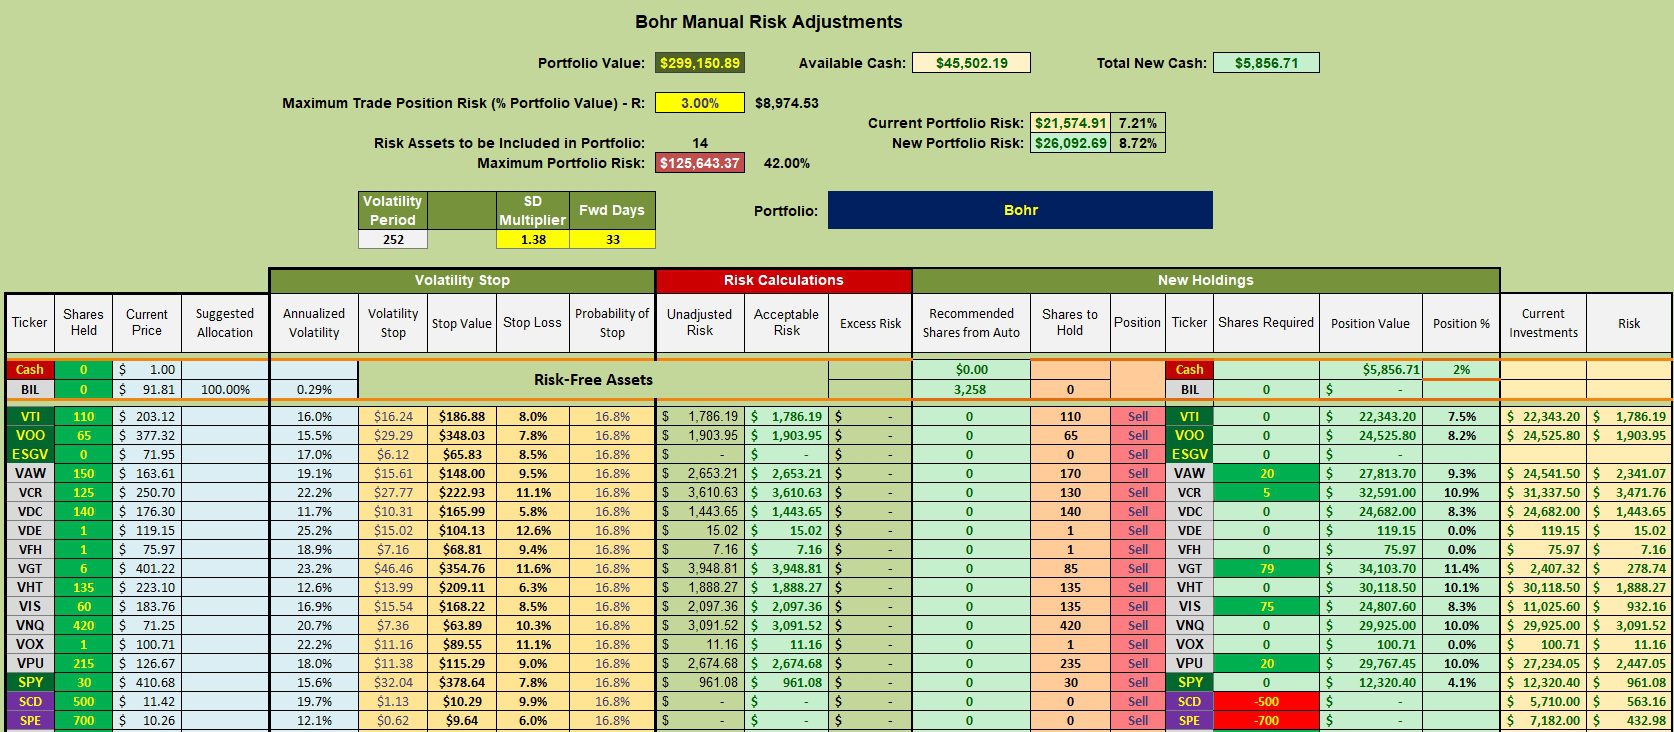Select the VCR stop value $222.93
This screenshot has width=1674, height=732.
462,493
